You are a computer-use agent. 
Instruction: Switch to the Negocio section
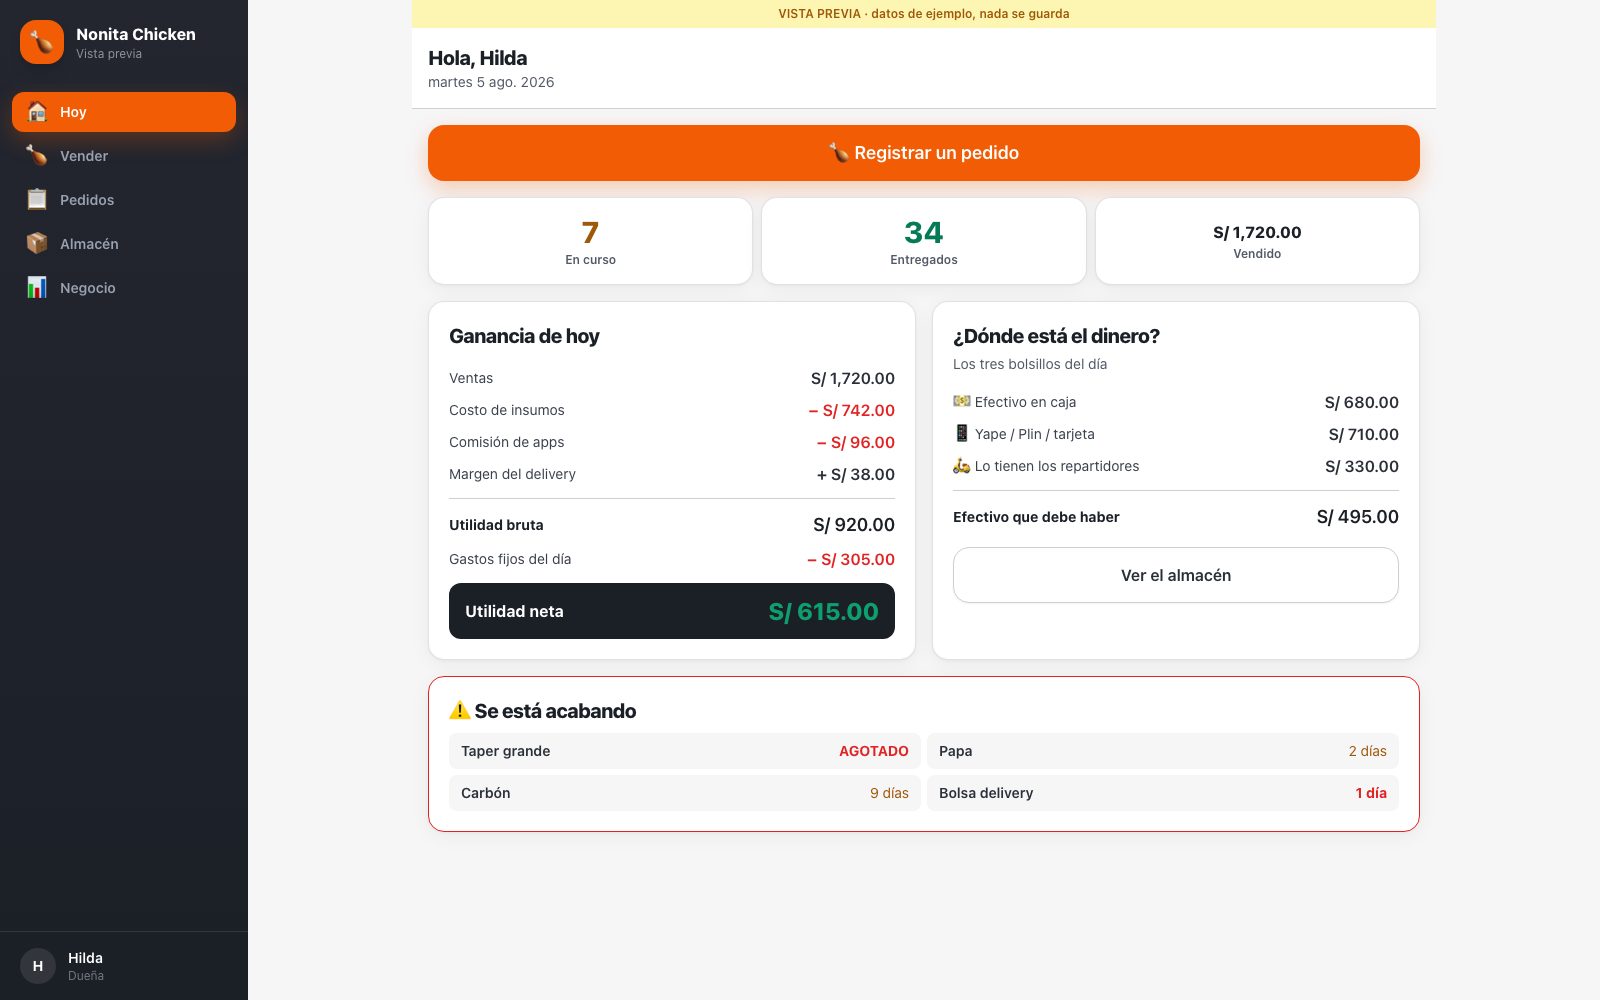(124, 288)
